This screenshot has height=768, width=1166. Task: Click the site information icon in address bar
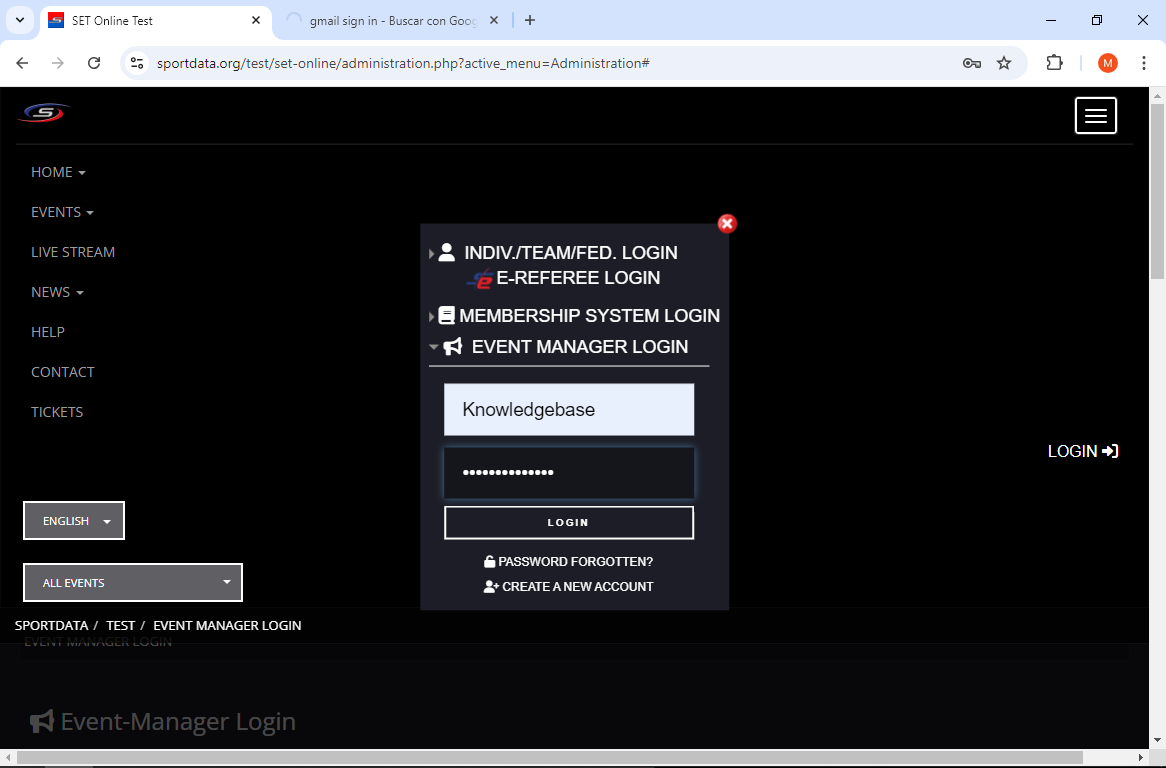[x=138, y=63]
